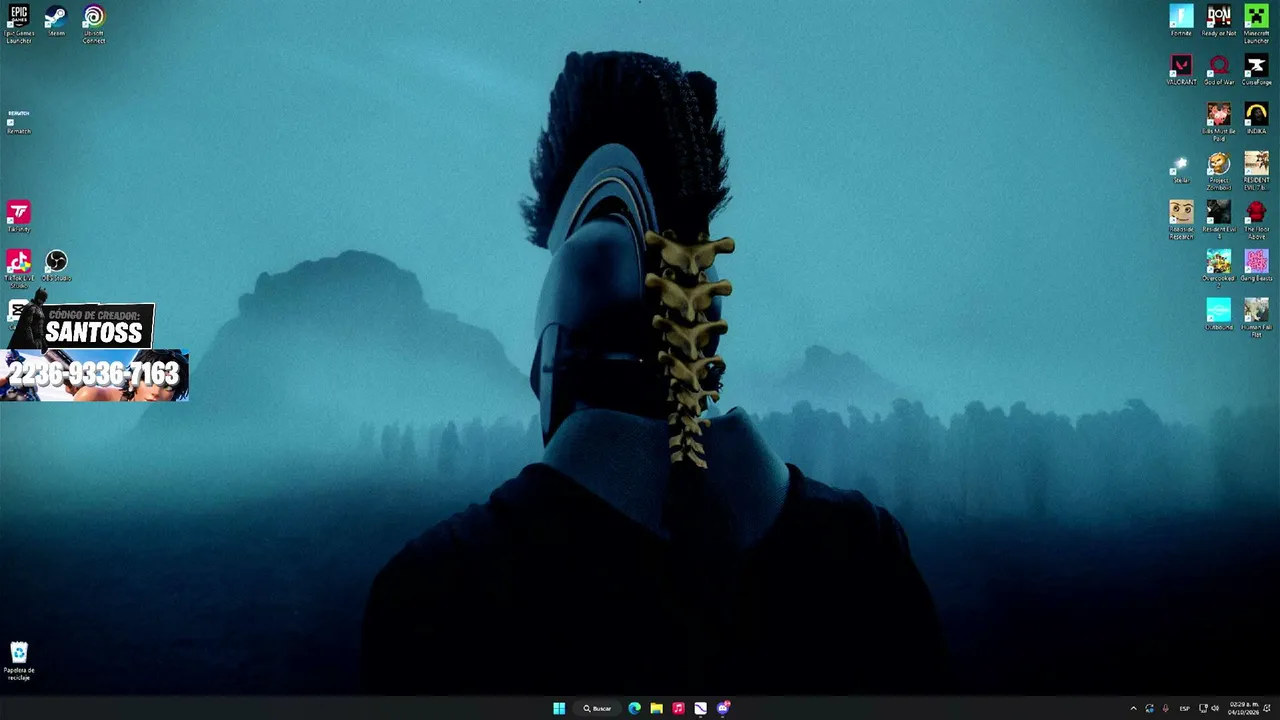1280x720 pixels.
Task: Open the Gang Beasts shortcut
Action: (1256, 266)
